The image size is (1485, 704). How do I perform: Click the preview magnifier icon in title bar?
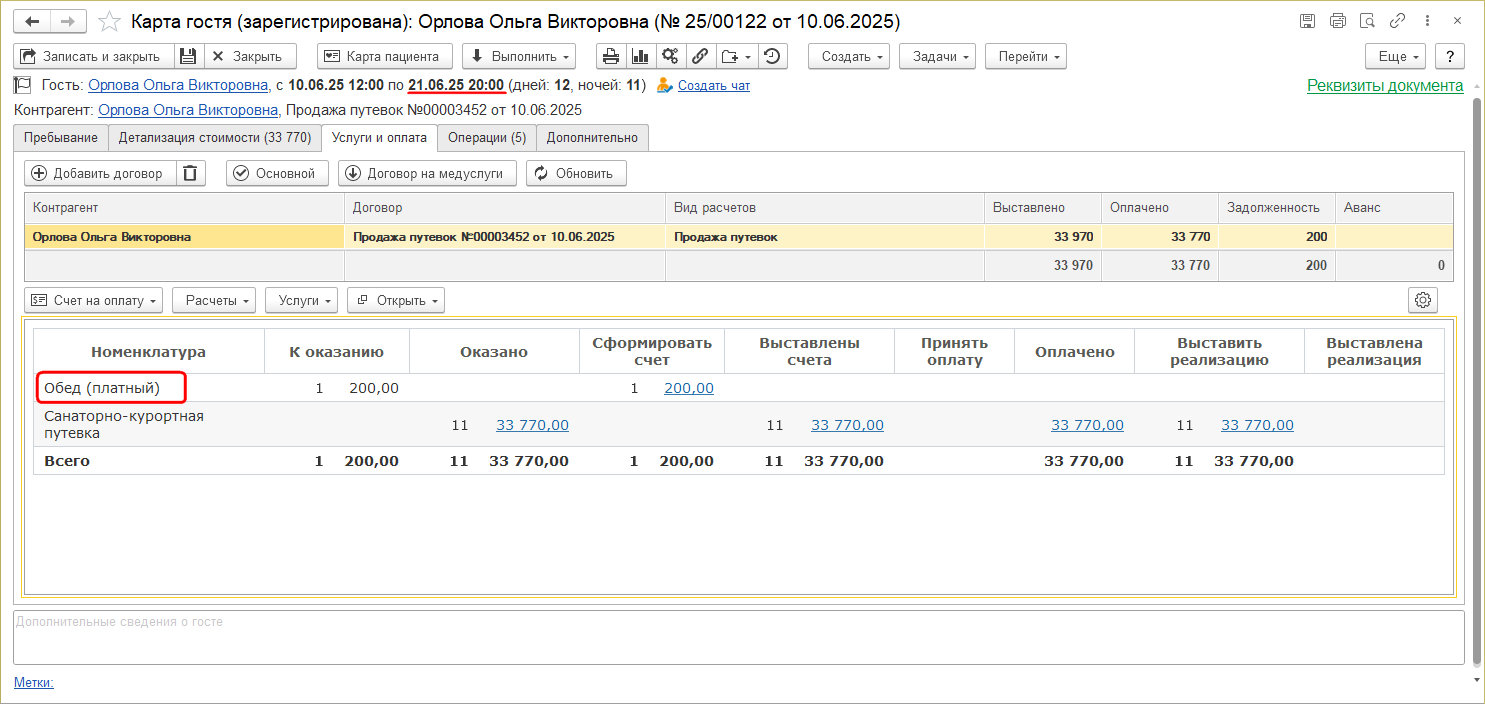[x=1366, y=21]
